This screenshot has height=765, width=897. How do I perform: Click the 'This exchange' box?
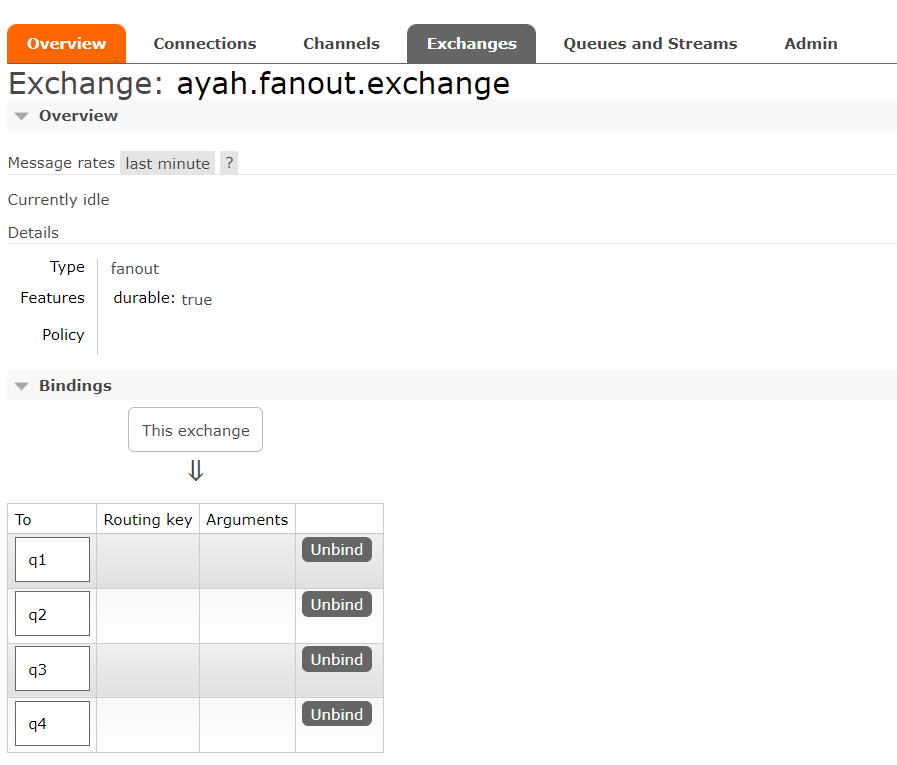tap(195, 430)
